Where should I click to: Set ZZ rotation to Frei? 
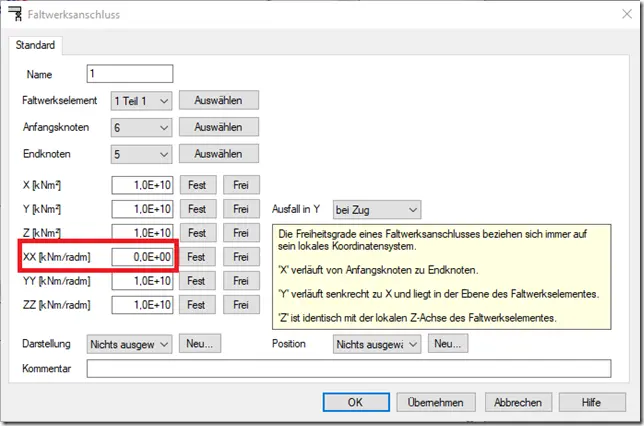click(x=241, y=304)
